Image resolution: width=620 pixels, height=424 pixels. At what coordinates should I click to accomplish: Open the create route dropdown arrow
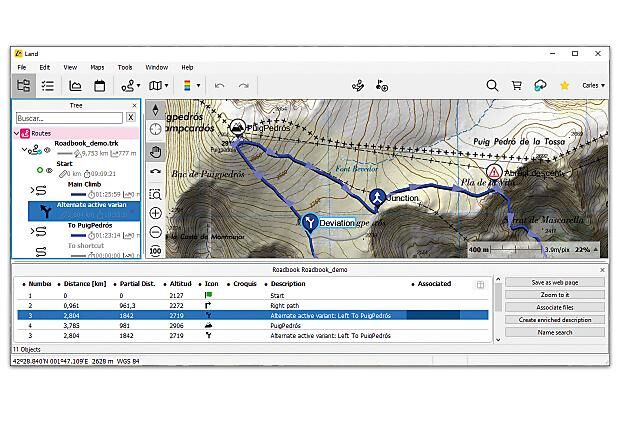point(138,85)
